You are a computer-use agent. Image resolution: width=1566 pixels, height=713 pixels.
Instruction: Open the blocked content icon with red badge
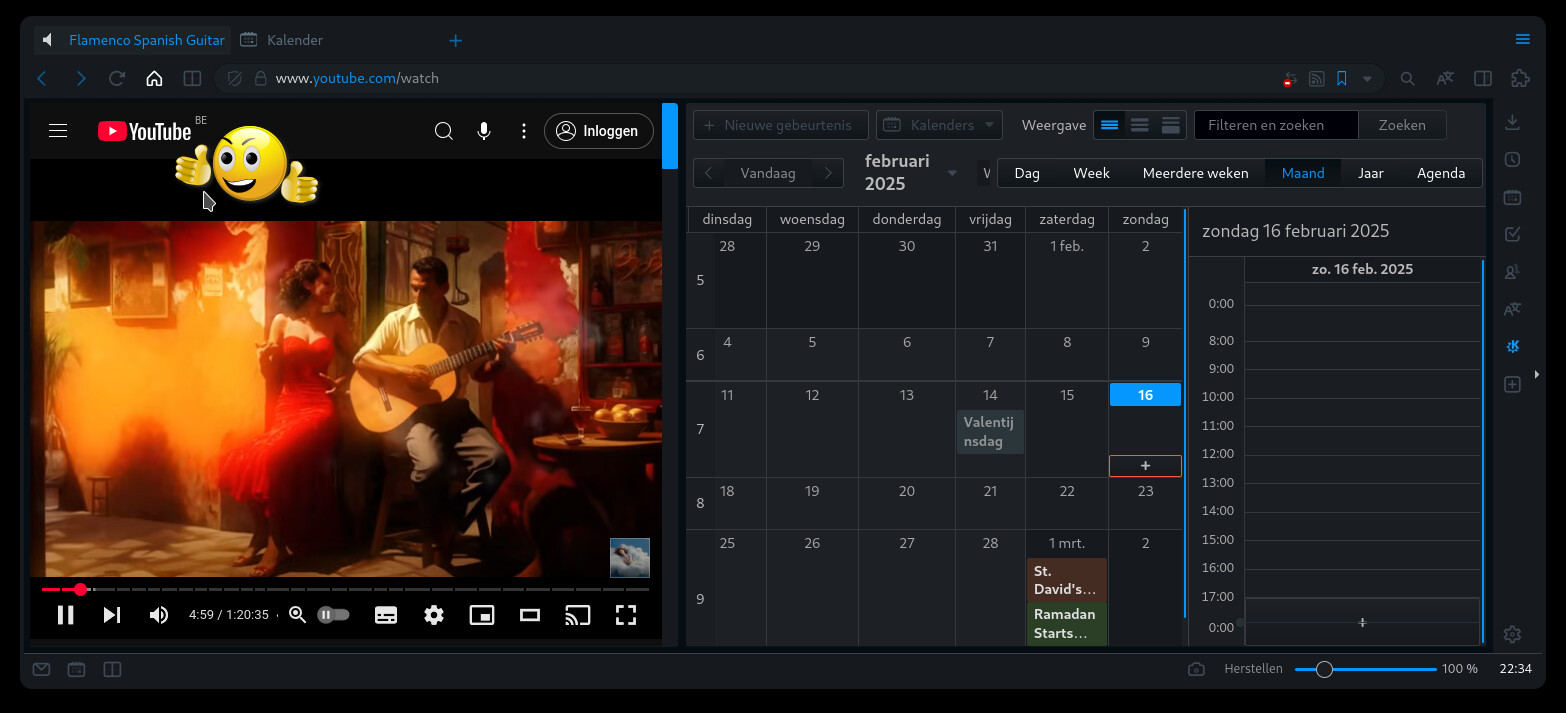point(1291,78)
